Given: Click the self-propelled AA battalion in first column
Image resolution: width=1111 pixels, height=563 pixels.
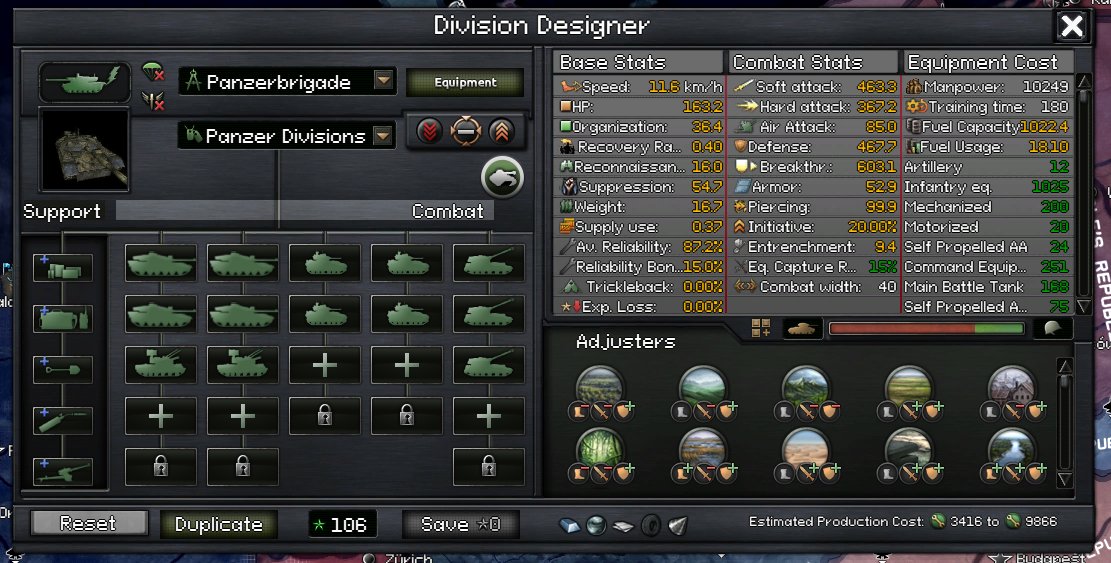Looking at the screenshot, I should (x=161, y=365).
